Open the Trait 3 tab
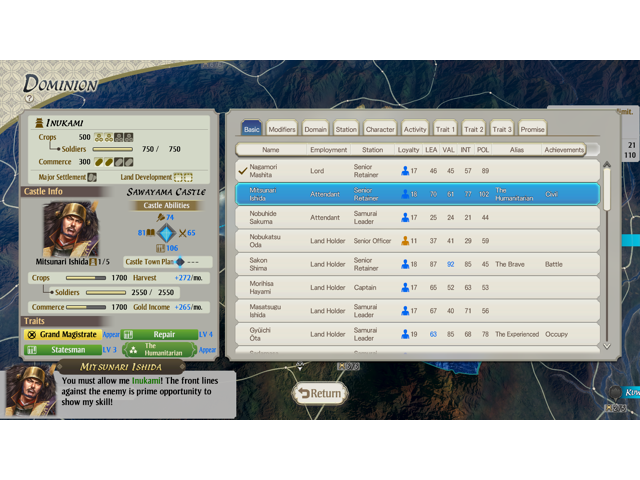This screenshot has width=640, height=480. point(502,129)
